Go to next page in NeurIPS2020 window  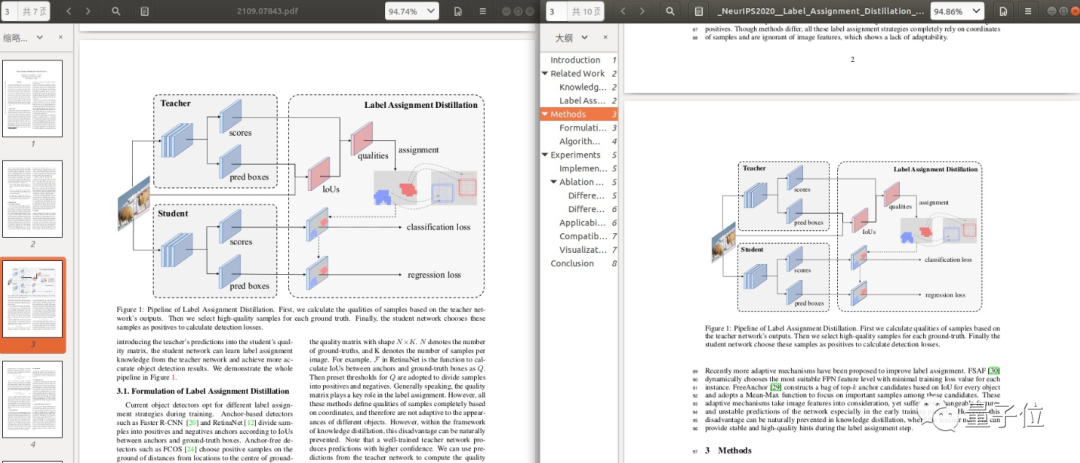pyautogui.click(x=642, y=11)
